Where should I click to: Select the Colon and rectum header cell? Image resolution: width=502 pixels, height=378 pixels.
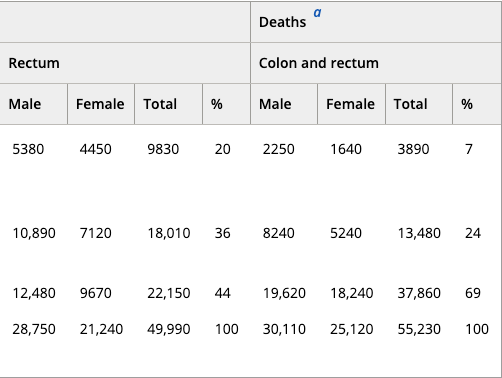tap(376, 63)
